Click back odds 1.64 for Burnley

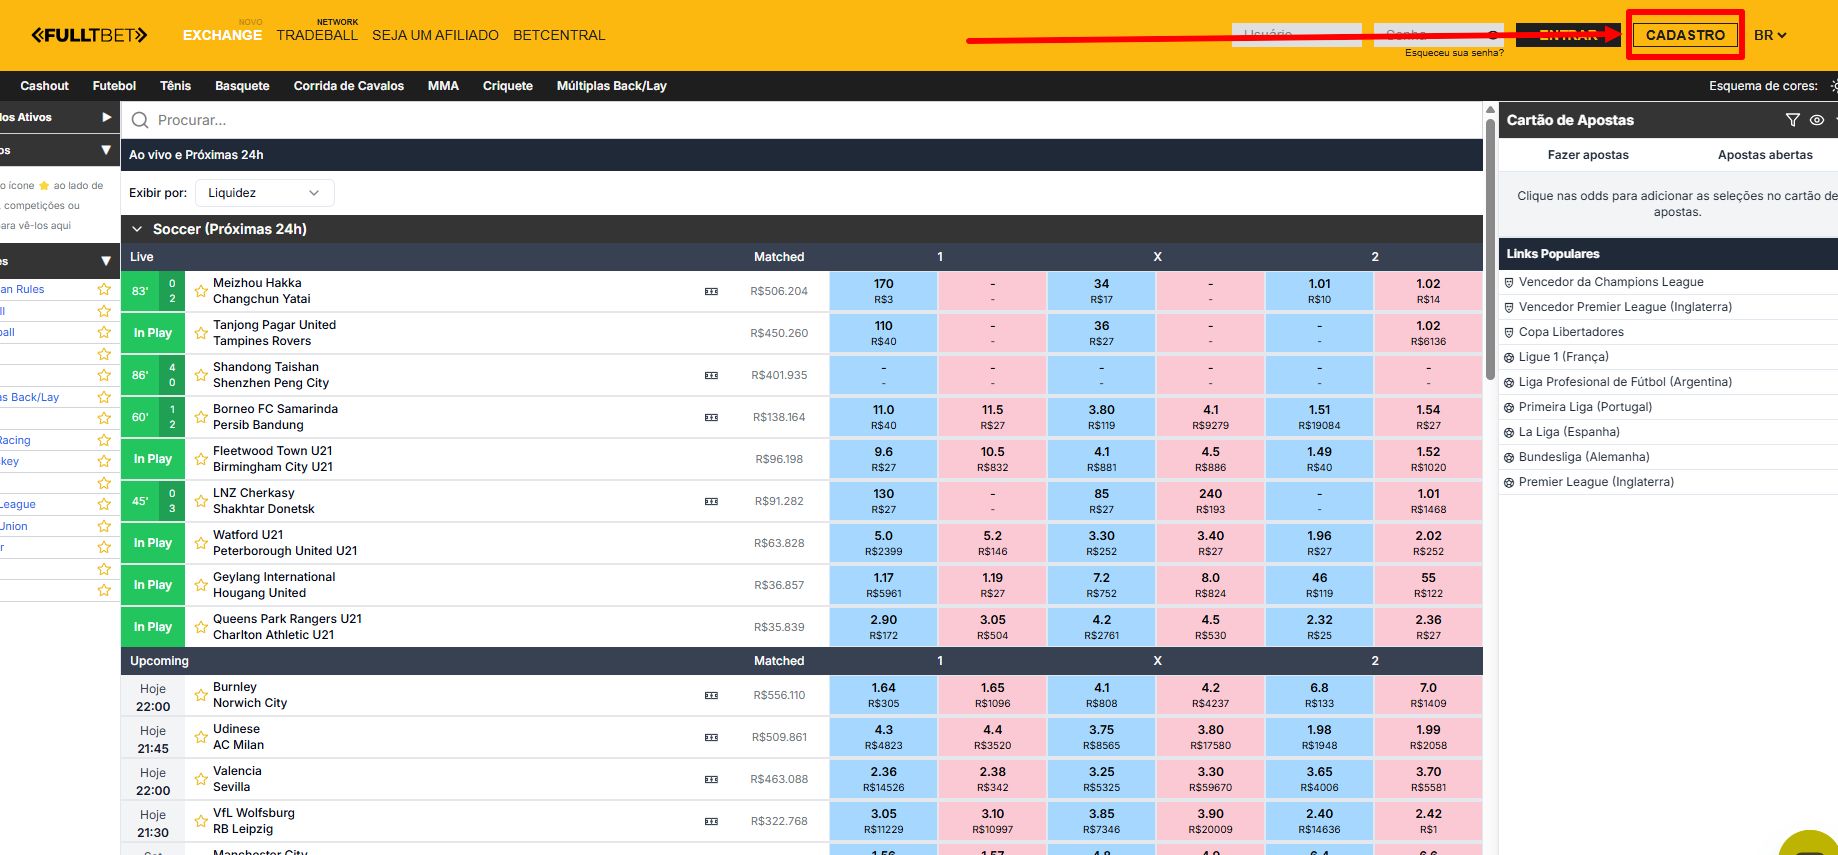click(884, 695)
